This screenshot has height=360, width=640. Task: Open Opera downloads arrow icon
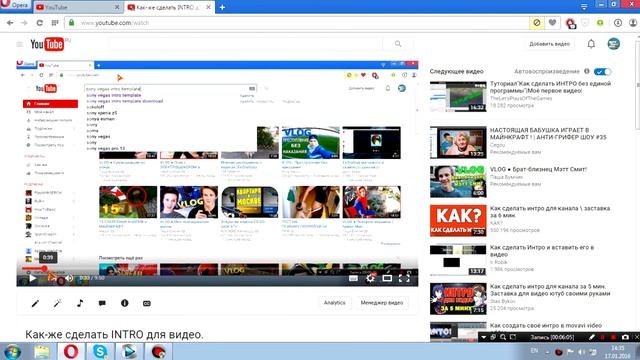tap(618, 23)
